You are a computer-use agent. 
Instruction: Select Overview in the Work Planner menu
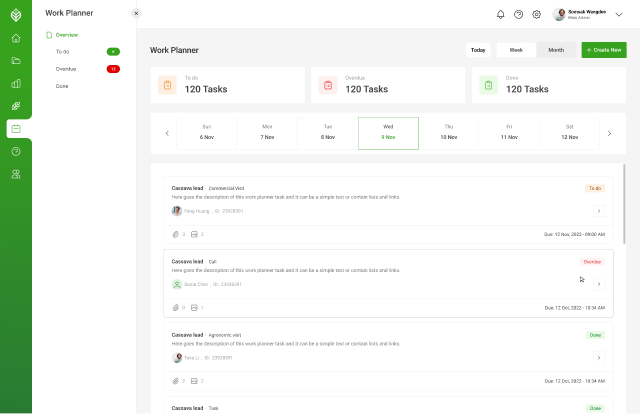pos(67,35)
